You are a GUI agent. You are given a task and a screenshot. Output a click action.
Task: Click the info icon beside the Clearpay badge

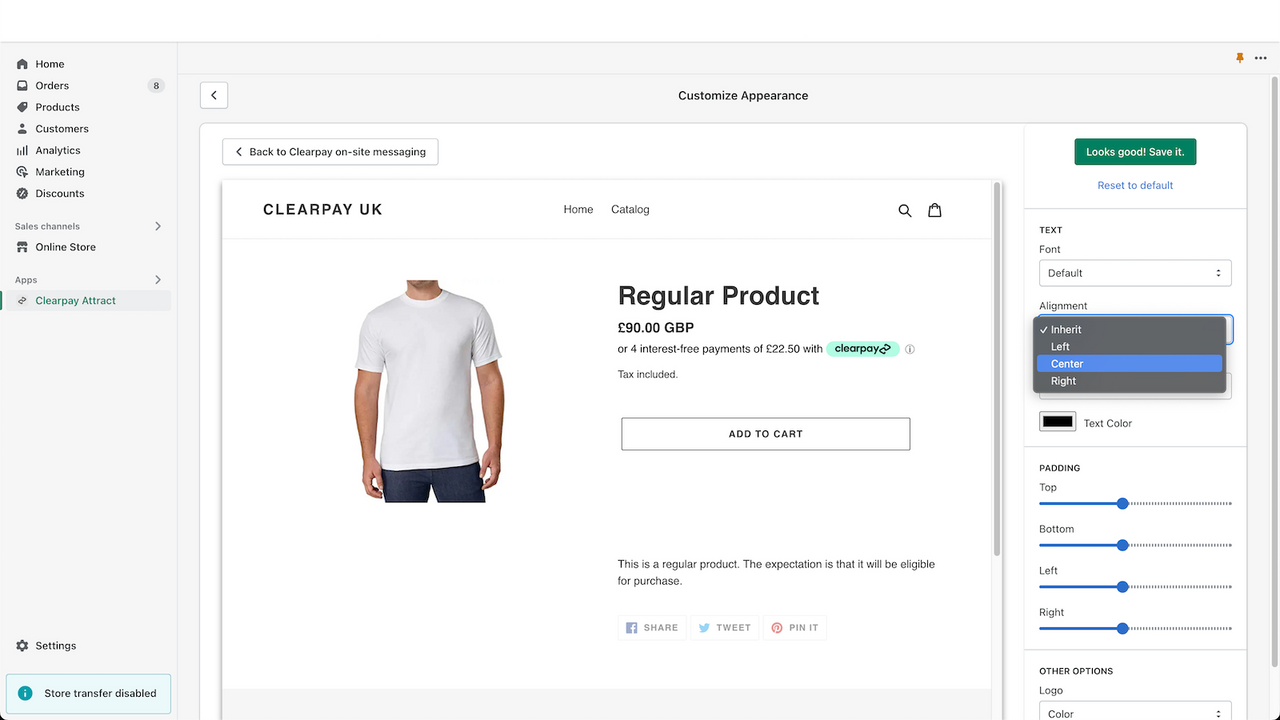tap(909, 349)
